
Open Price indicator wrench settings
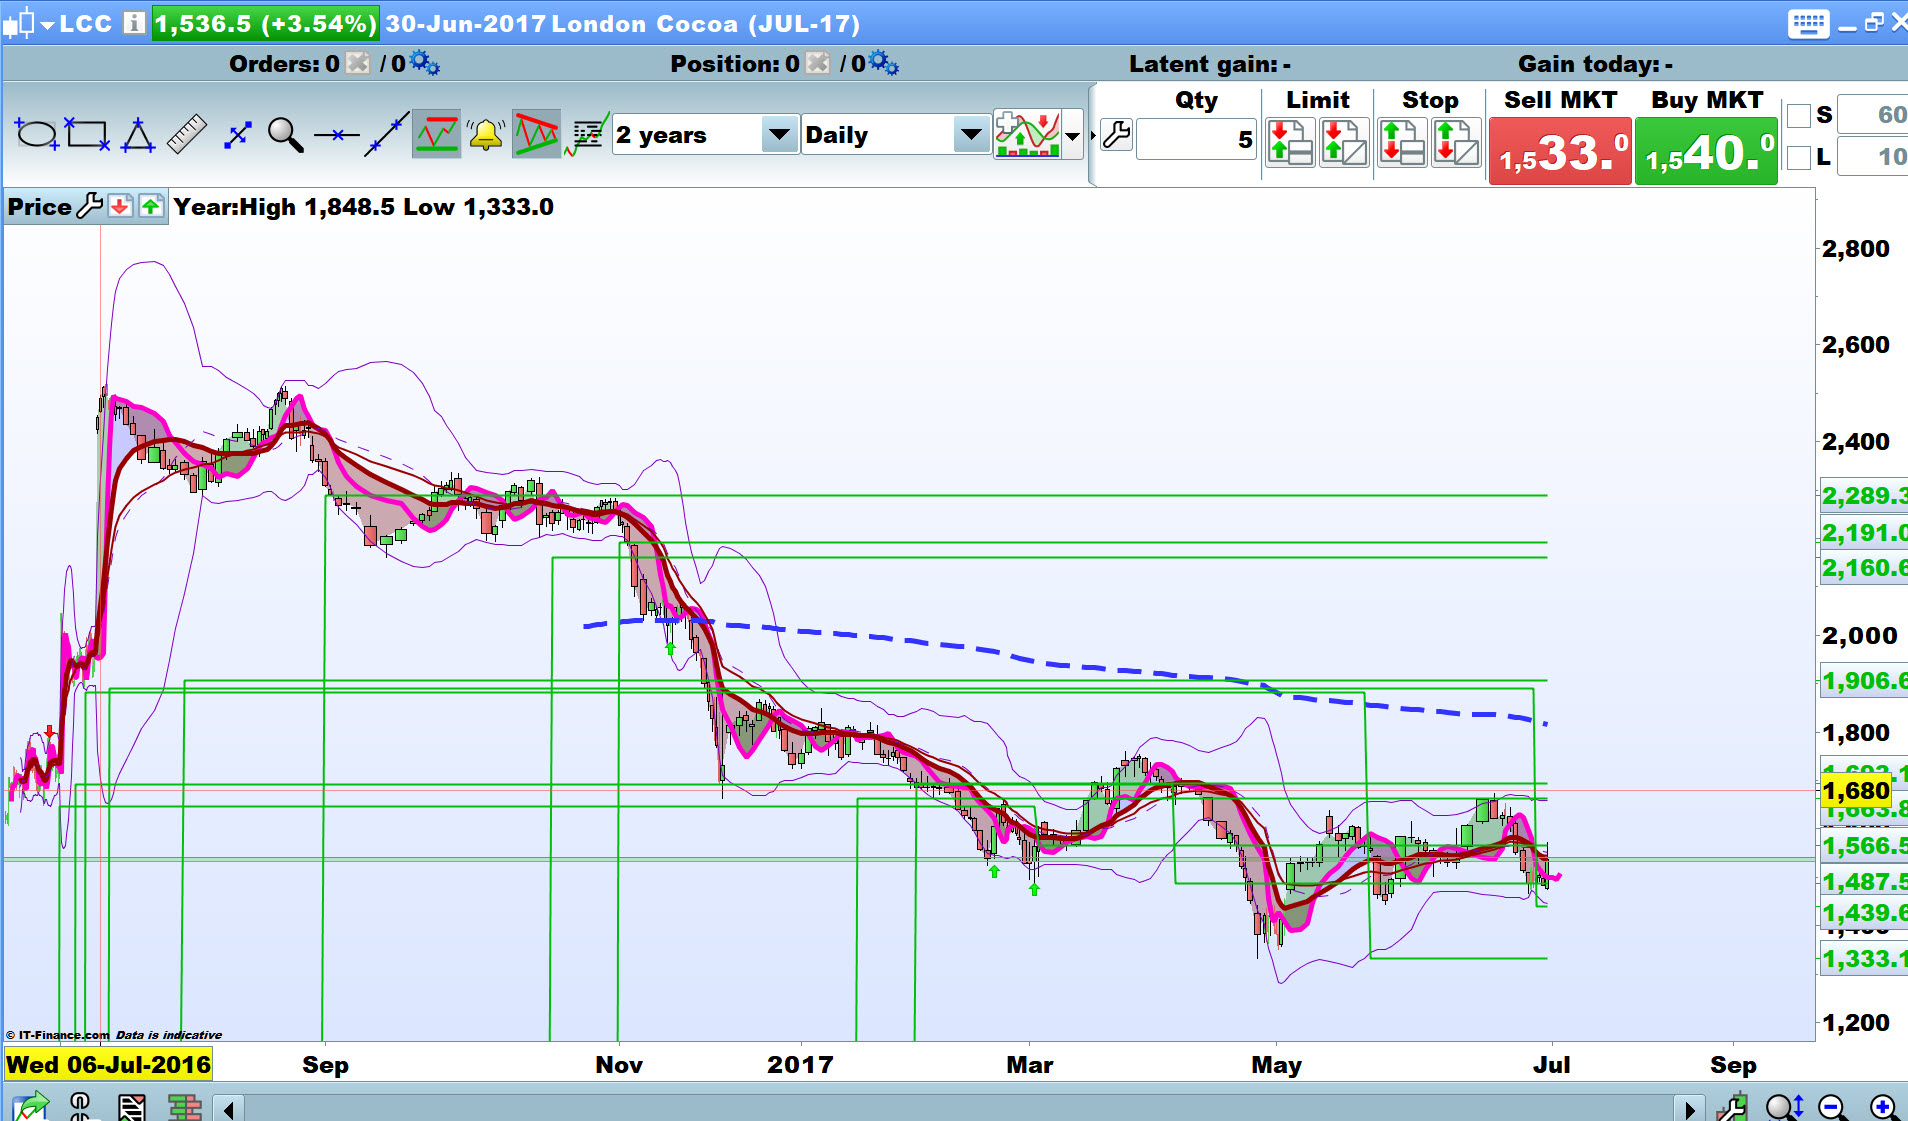(90, 206)
